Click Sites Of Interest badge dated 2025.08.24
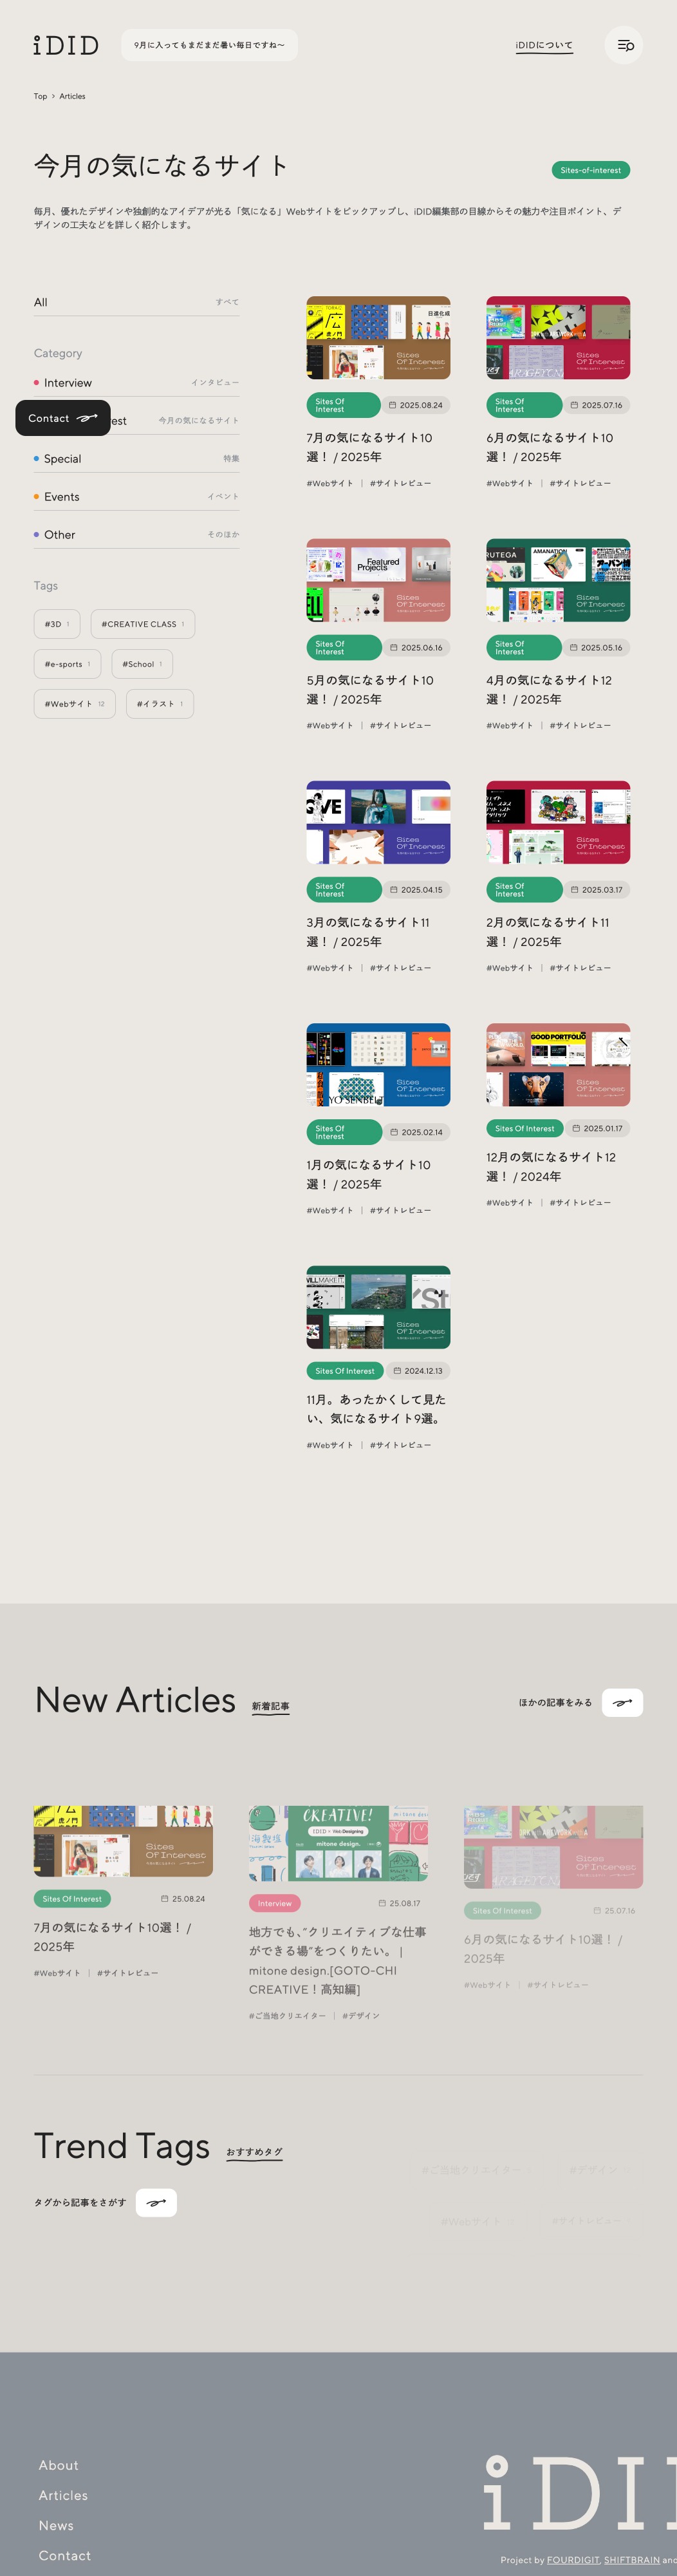 point(343,405)
